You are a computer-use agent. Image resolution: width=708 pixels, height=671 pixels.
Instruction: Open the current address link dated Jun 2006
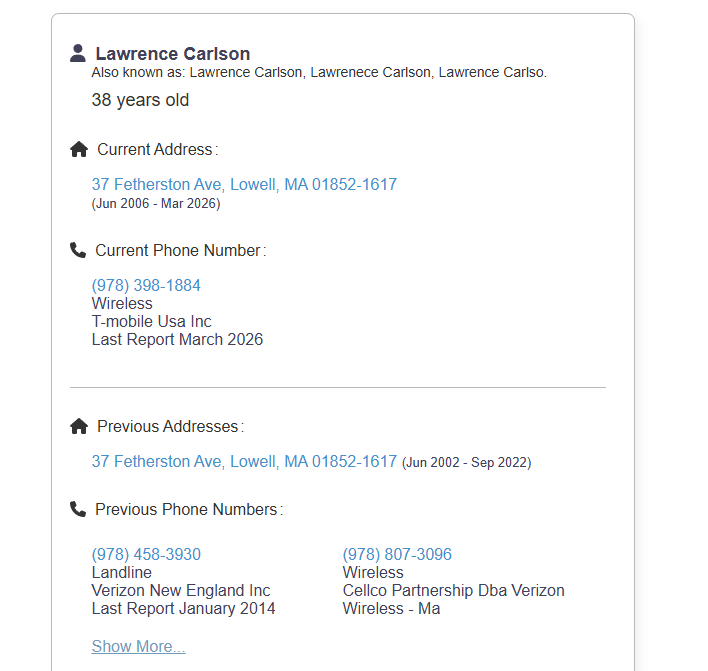[244, 184]
